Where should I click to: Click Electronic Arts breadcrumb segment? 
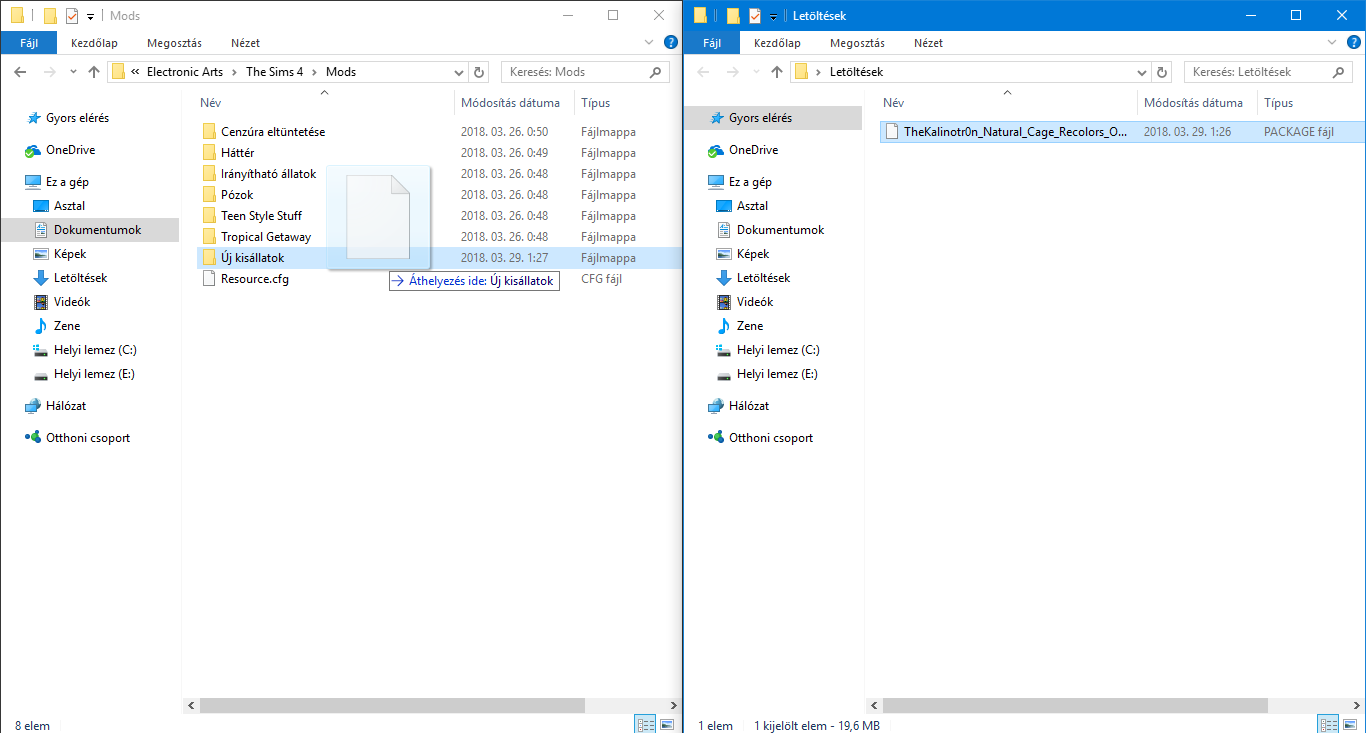pos(186,72)
